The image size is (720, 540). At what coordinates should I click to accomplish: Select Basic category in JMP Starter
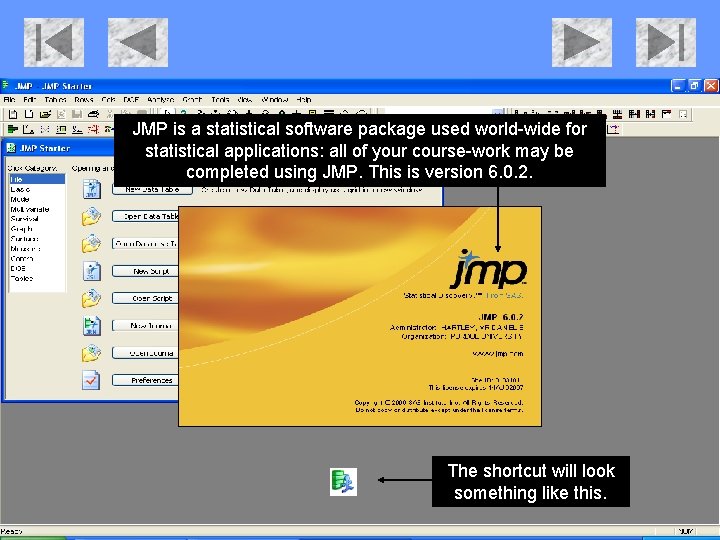[37, 189]
